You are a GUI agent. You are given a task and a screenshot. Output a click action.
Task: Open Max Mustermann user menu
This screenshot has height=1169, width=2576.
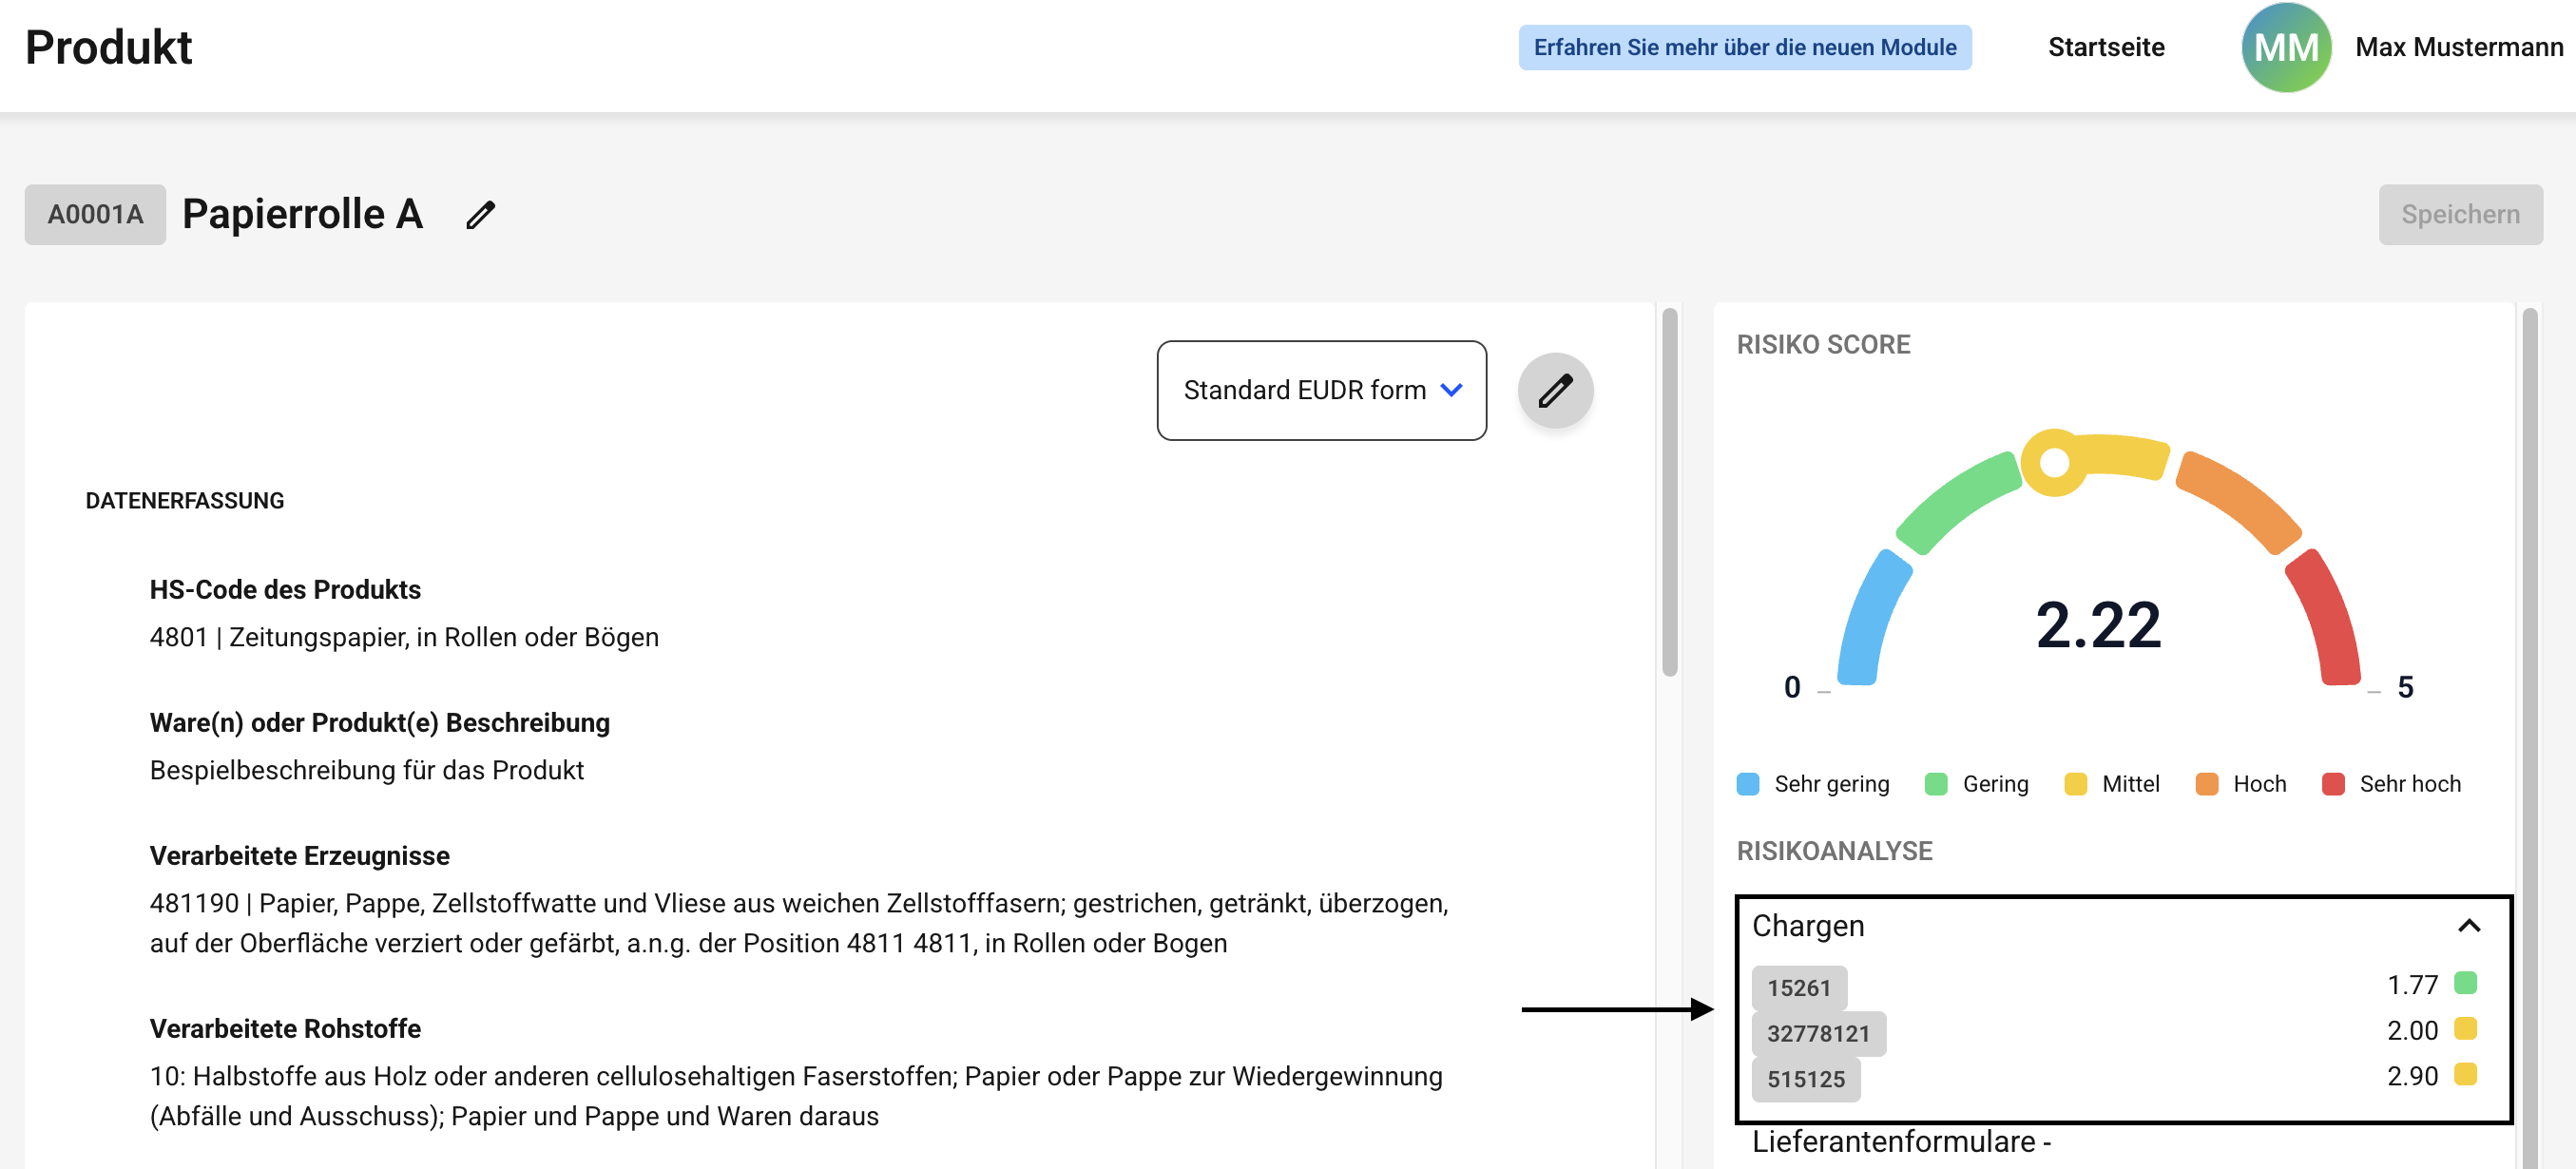pyautogui.click(x=2458, y=47)
